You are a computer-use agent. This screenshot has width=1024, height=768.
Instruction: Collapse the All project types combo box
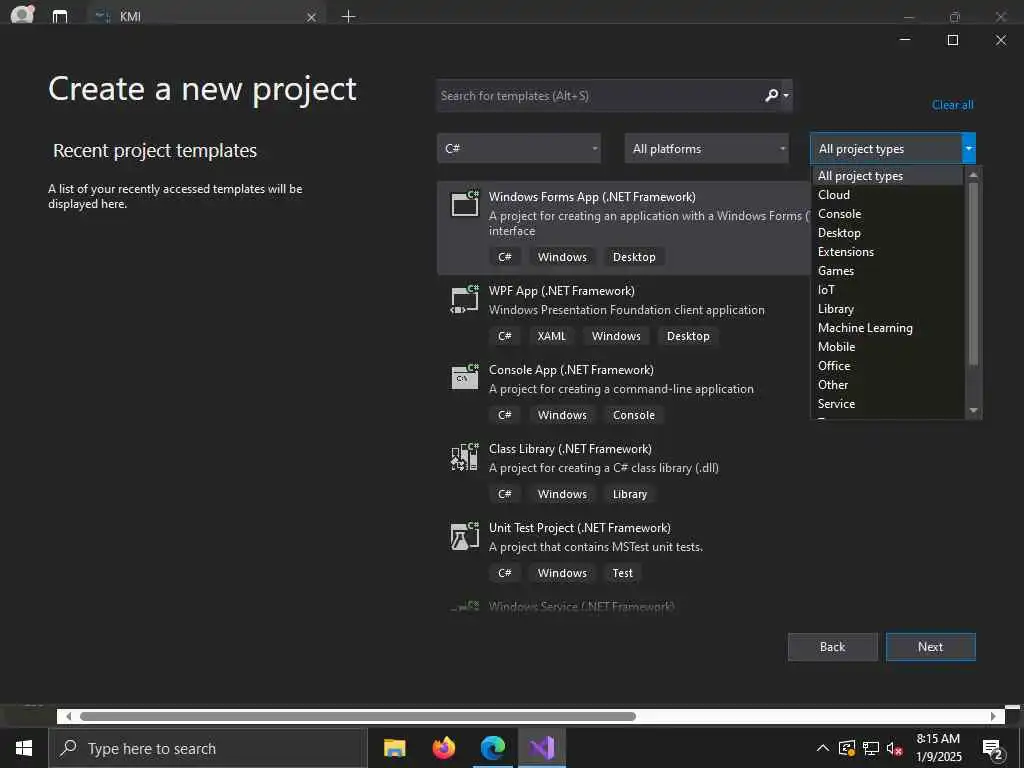point(968,149)
